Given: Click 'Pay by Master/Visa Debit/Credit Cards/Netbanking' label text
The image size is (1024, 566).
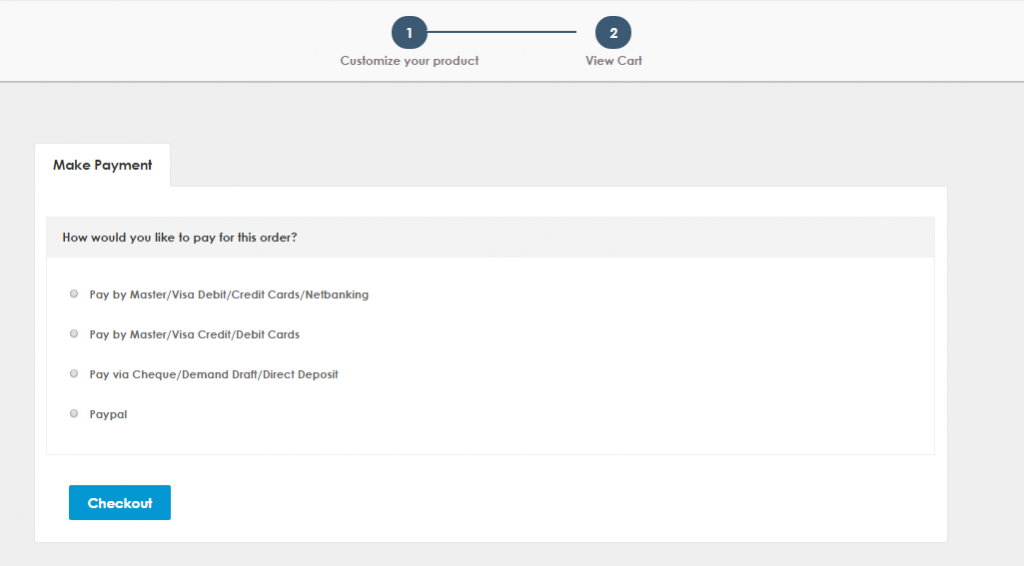Looking at the screenshot, I should coord(229,295).
